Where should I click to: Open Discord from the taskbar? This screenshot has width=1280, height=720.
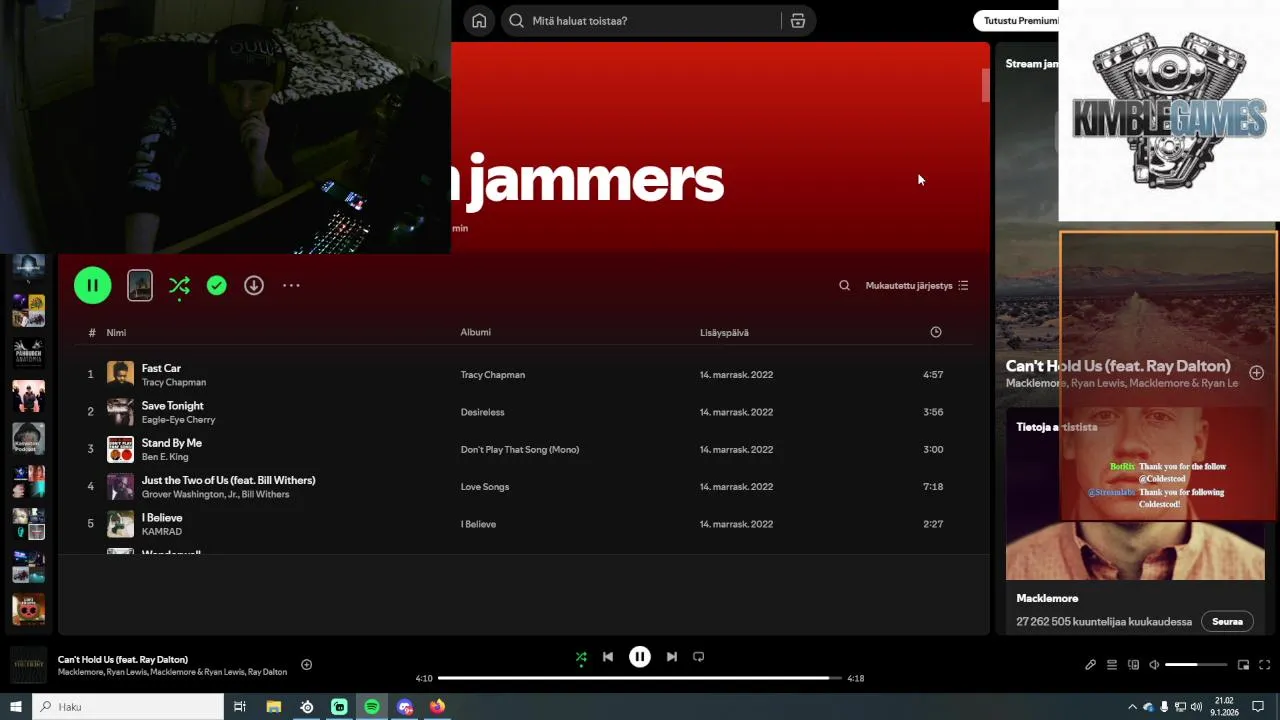(x=405, y=707)
